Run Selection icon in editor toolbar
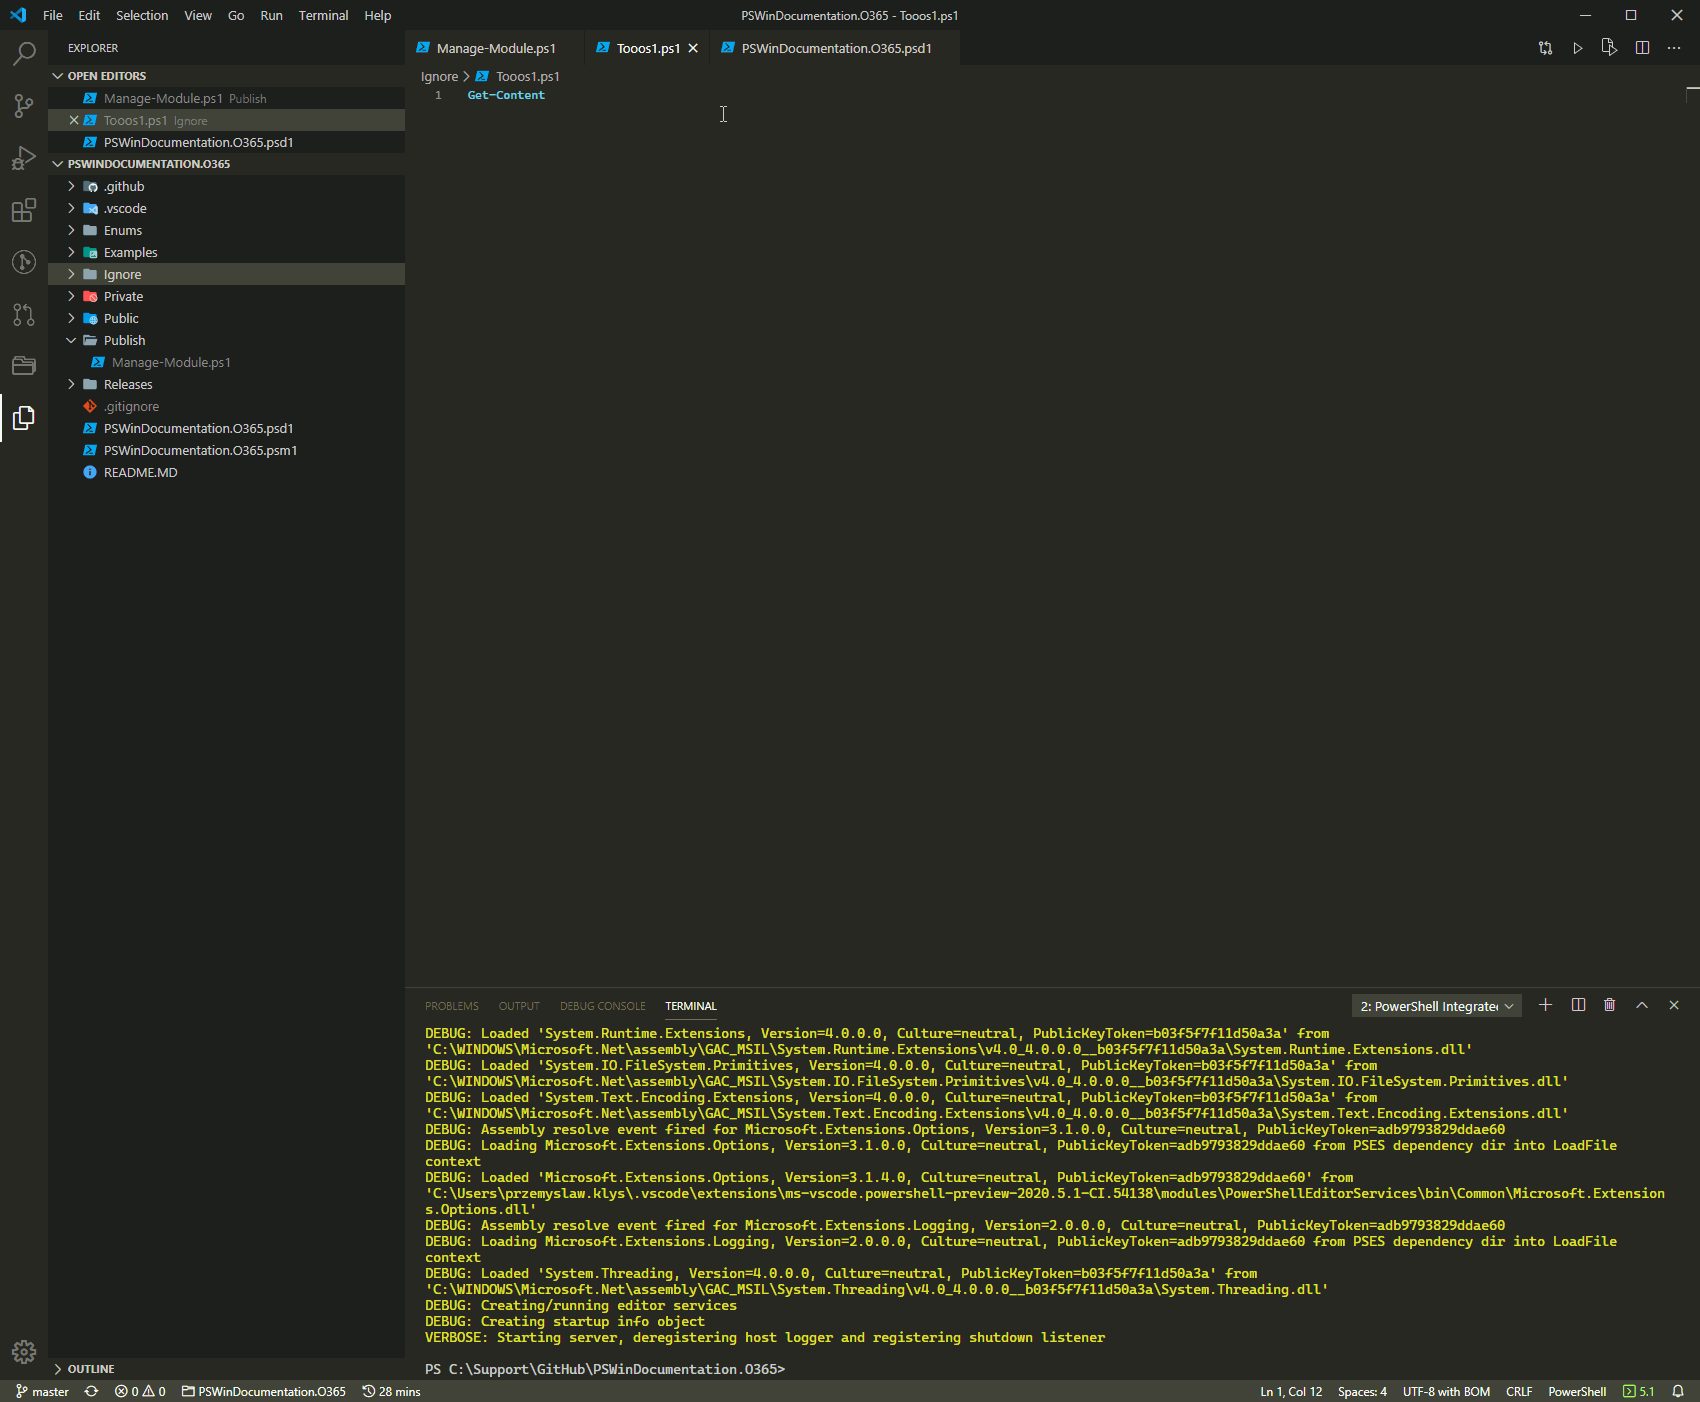1700x1402 pixels. click(1609, 48)
